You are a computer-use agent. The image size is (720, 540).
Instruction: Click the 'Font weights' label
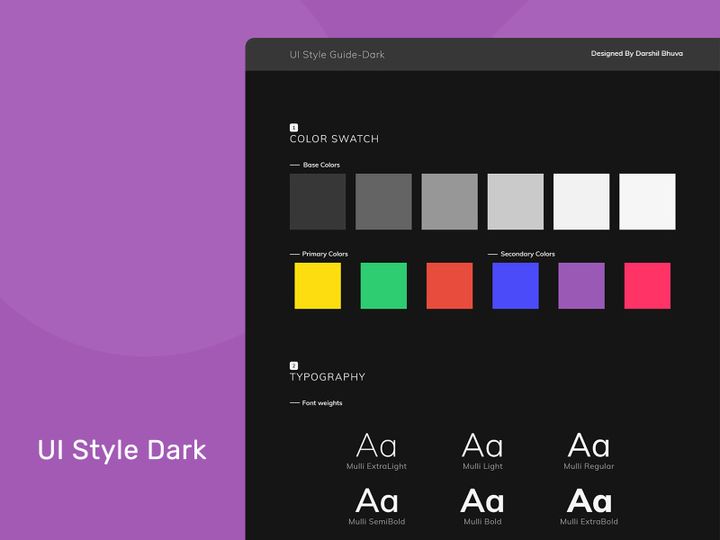322,403
